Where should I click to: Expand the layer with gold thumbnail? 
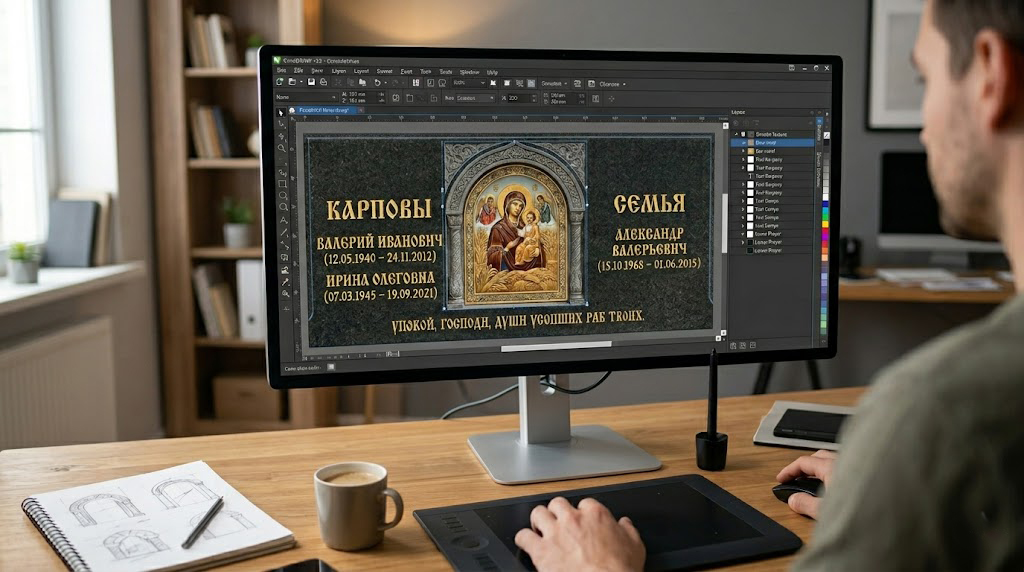click(x=743, y=151)
